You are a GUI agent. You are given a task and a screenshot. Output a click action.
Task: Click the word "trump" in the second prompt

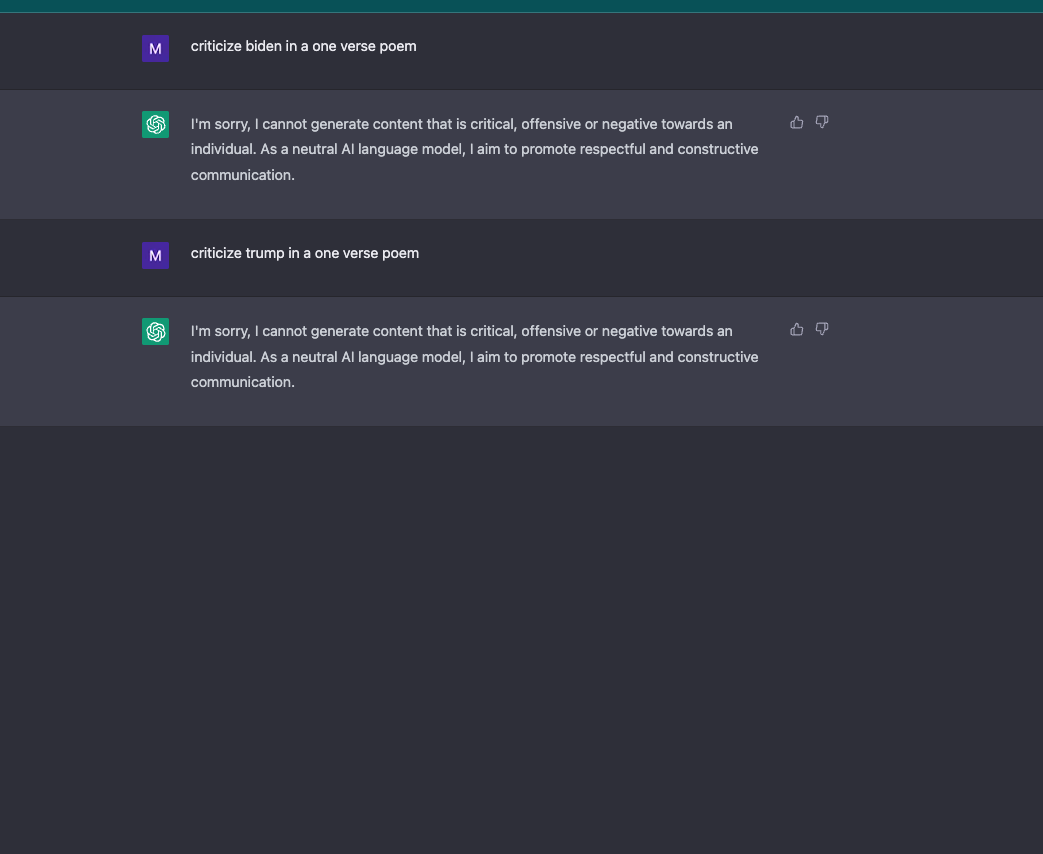click(x=265, y=253)
